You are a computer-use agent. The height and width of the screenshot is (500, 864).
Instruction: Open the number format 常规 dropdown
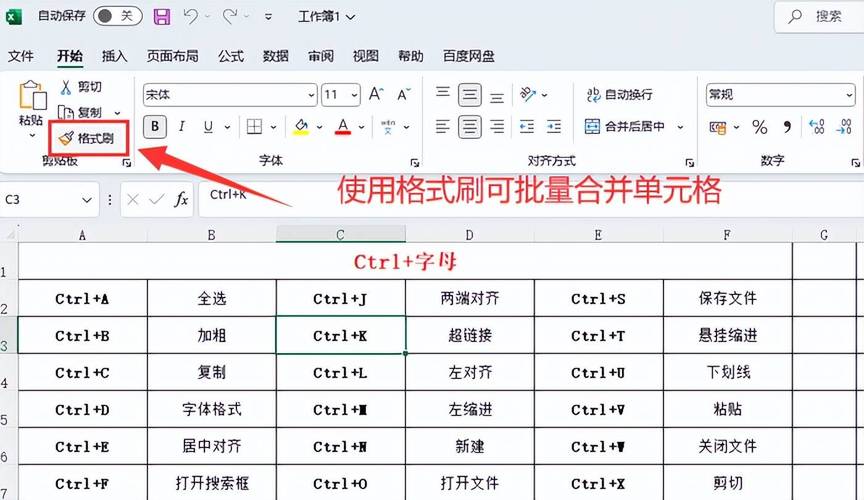848,95
